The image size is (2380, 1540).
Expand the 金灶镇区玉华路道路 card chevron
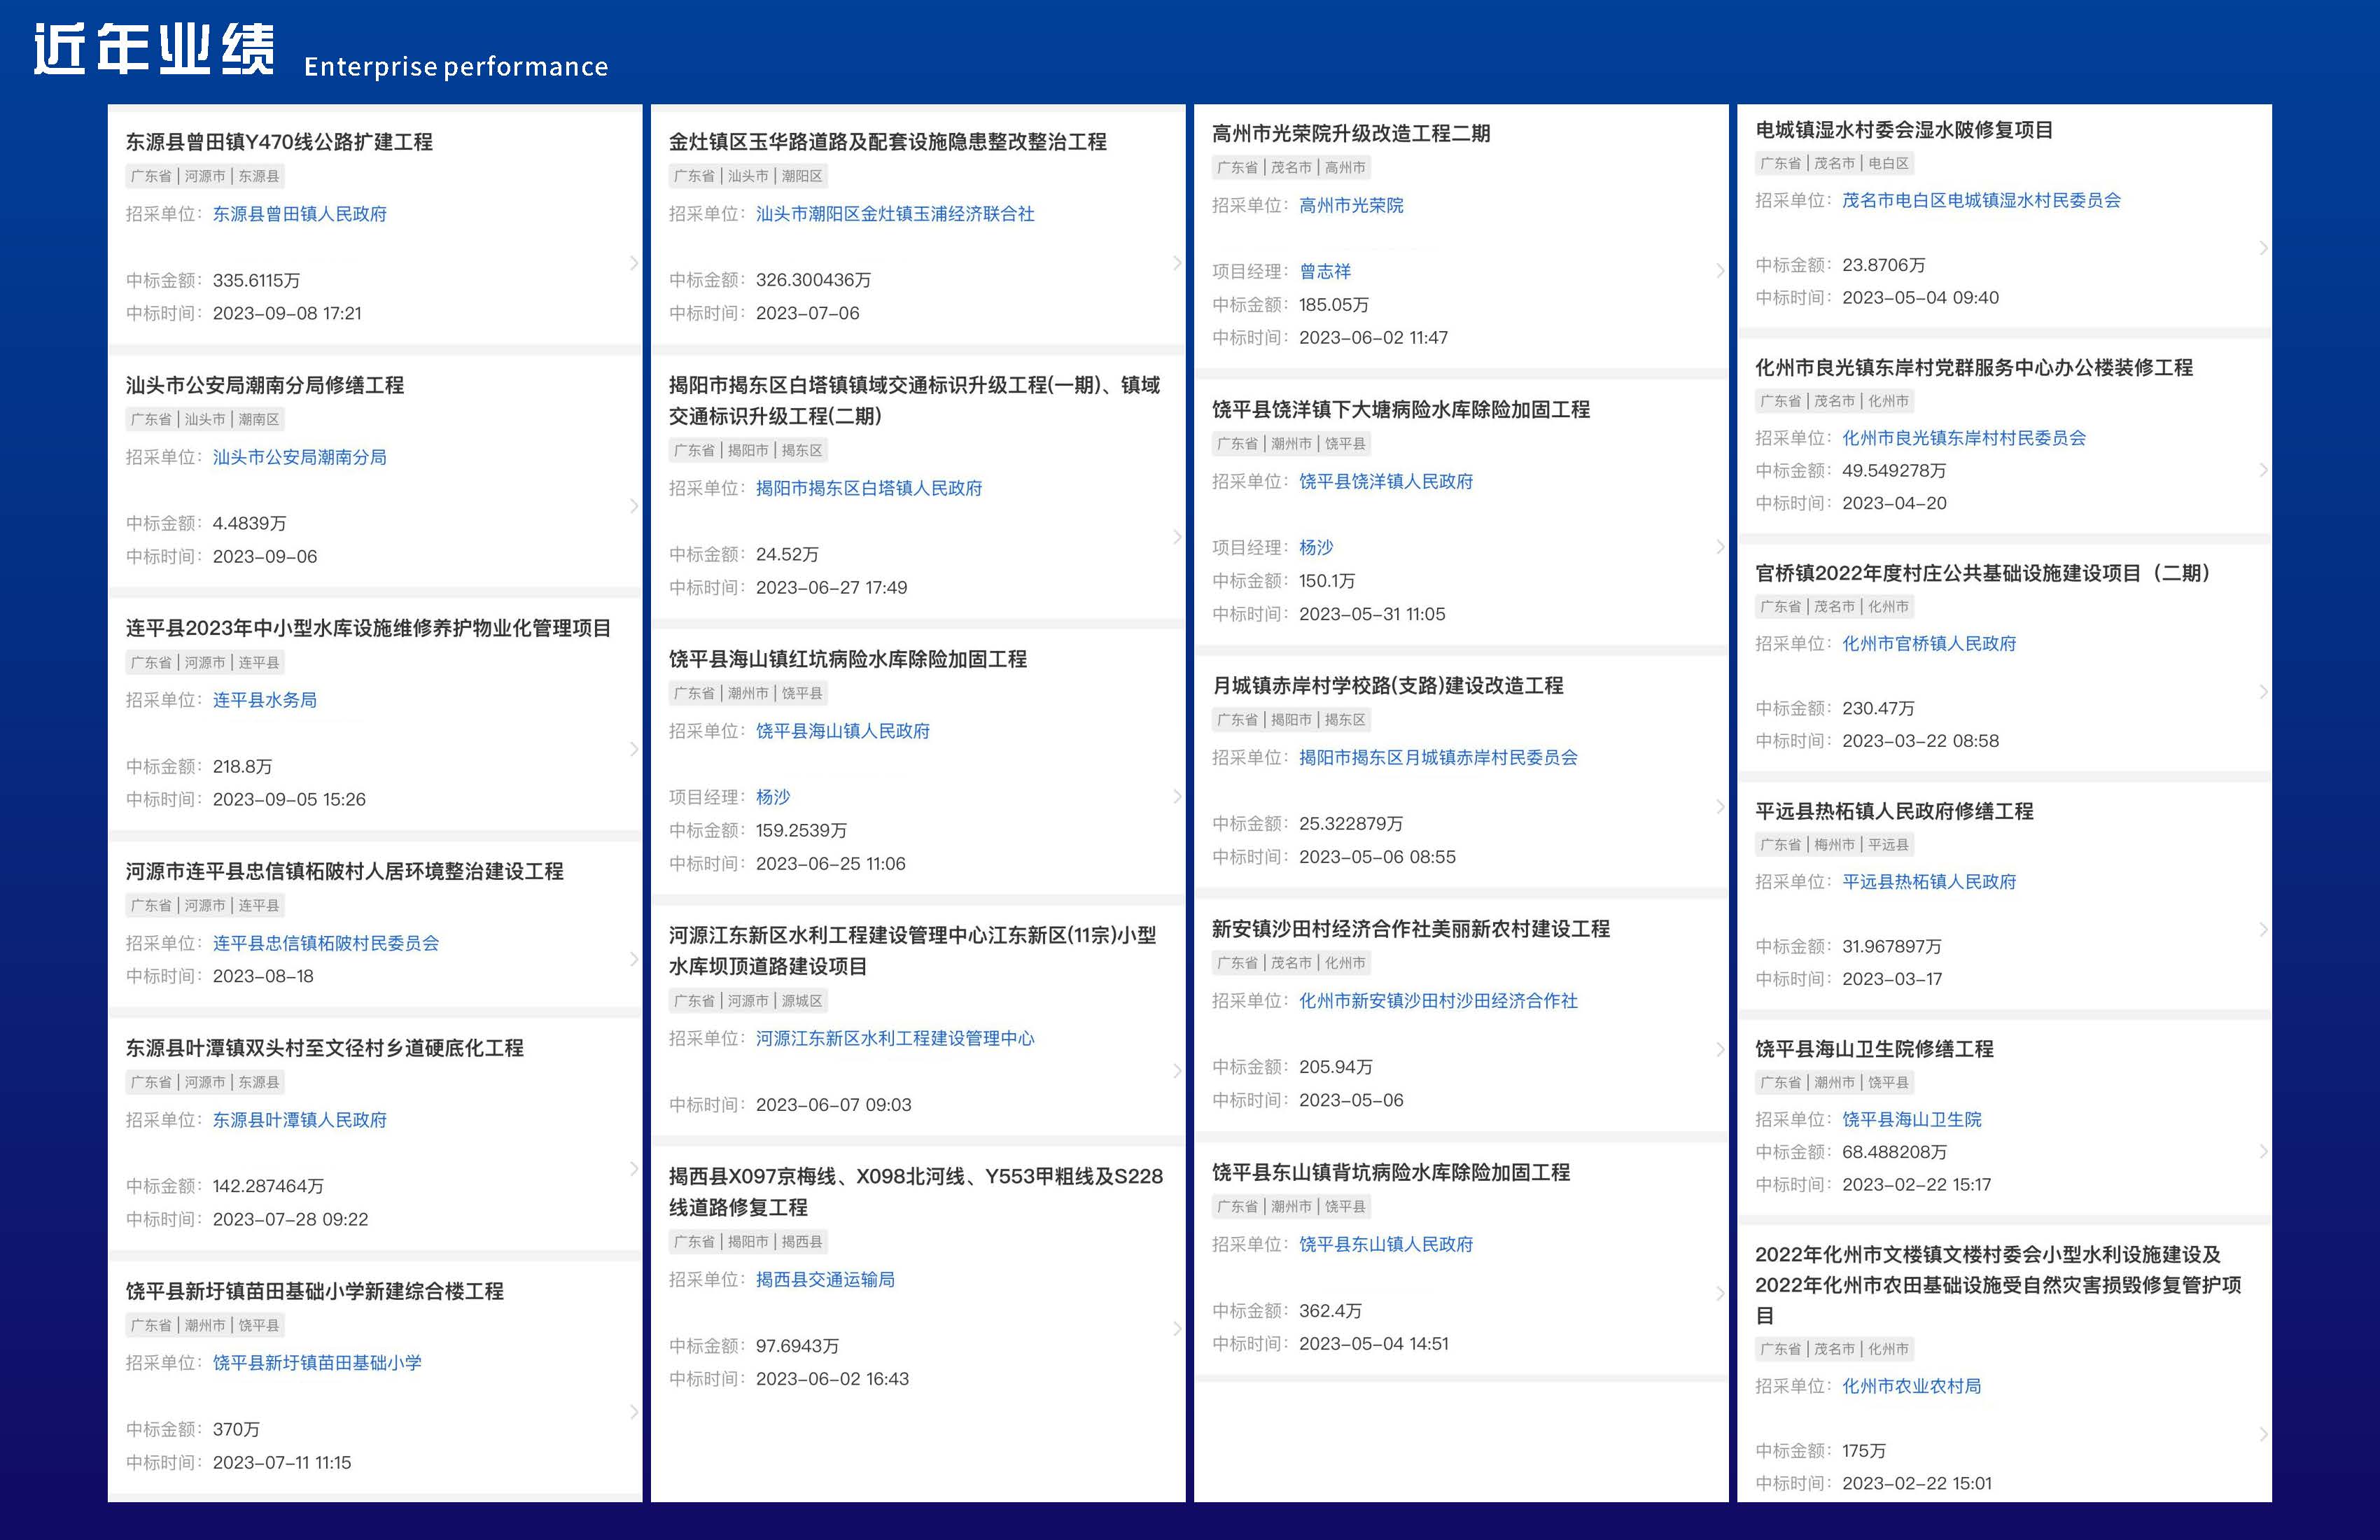pyautogui.click(x=1177, y=263)
